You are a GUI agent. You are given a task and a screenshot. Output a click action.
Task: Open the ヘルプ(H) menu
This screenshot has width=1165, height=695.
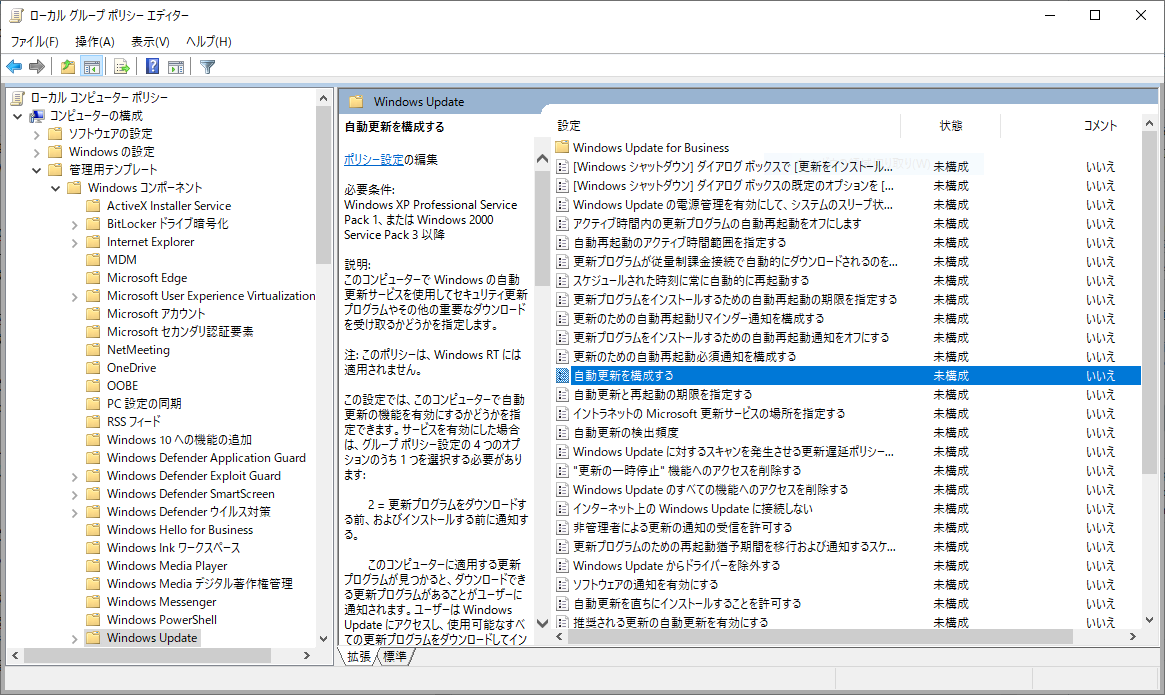(x=209, y=42)
